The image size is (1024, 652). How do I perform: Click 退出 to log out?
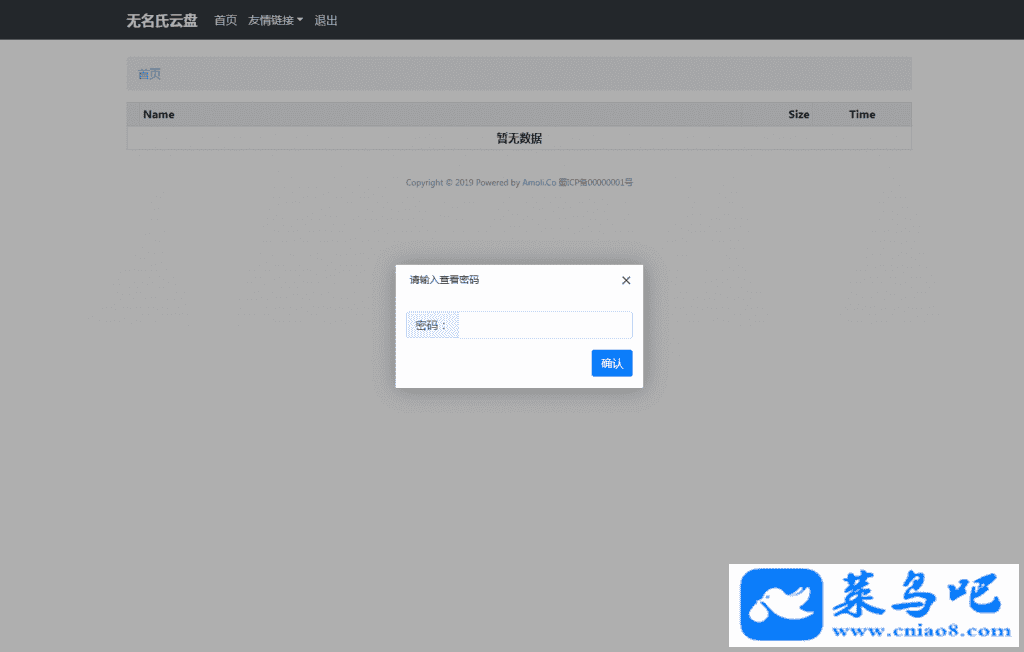click(326, 20)
